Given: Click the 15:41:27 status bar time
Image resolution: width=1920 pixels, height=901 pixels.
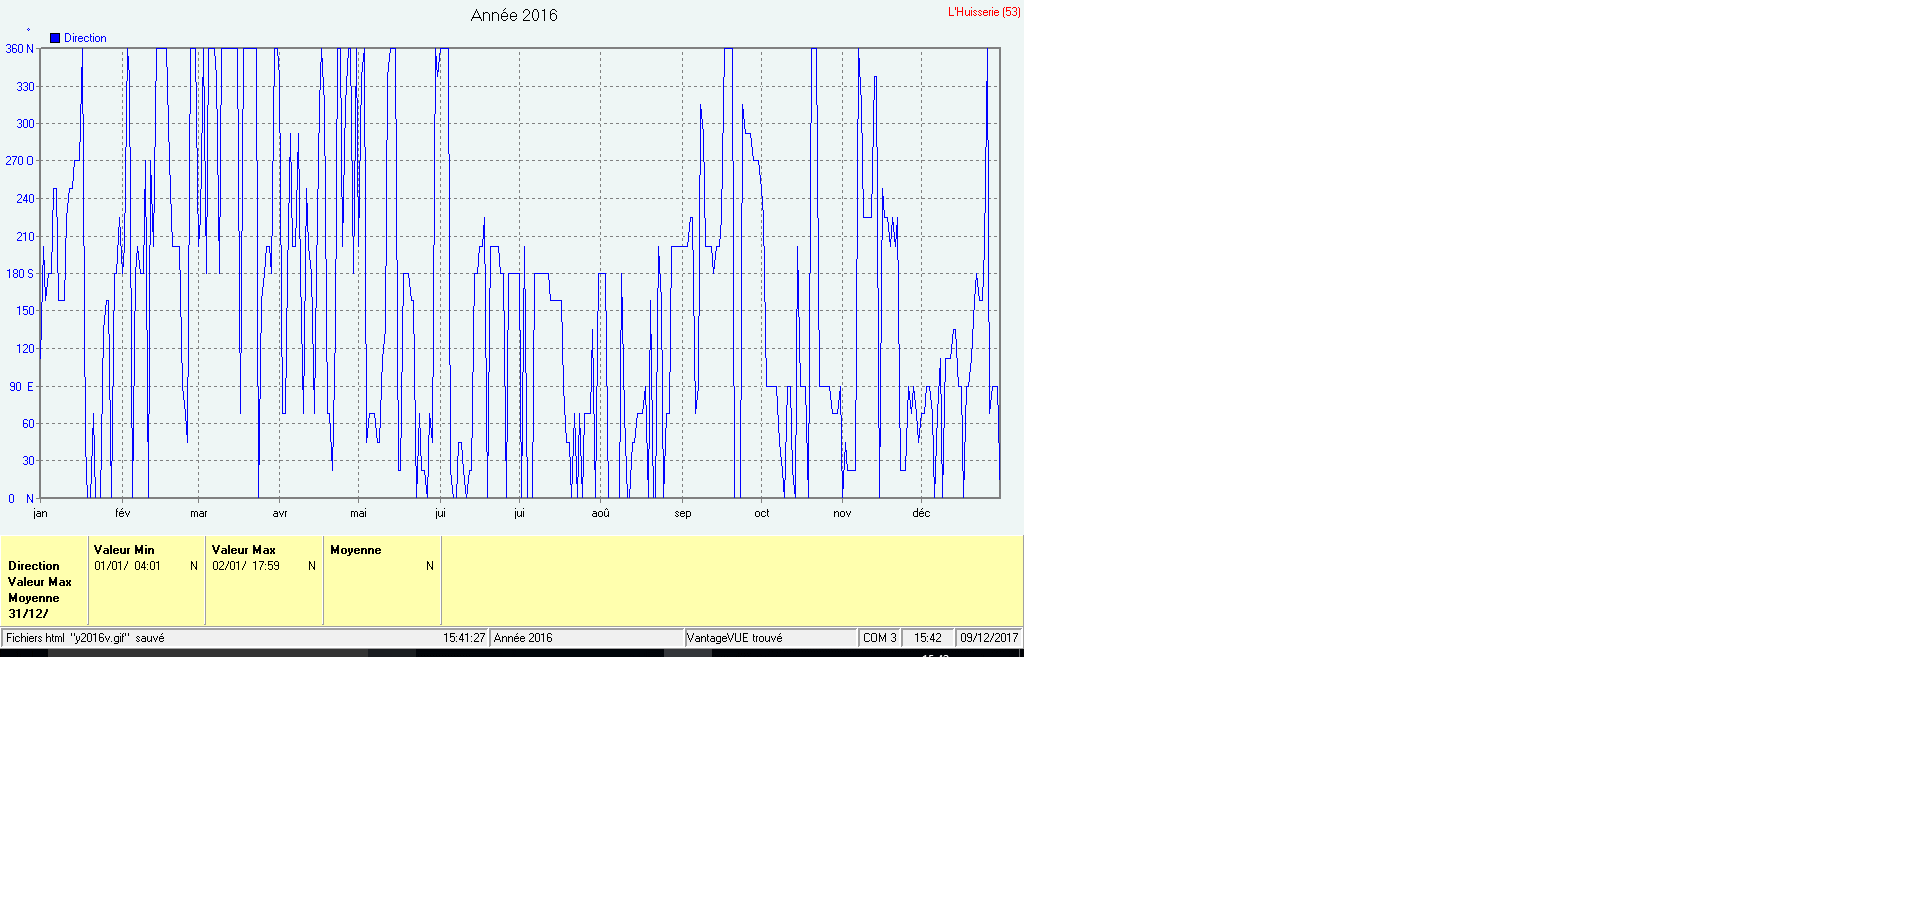Looking at the screenshot, I should point(464,638).
